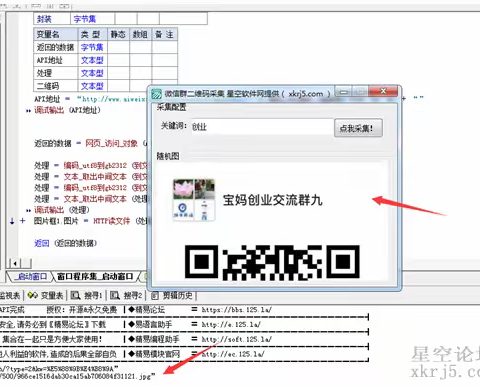
Task: Select the 二维码 variable name cell
Action: click(x=56, y=86)
